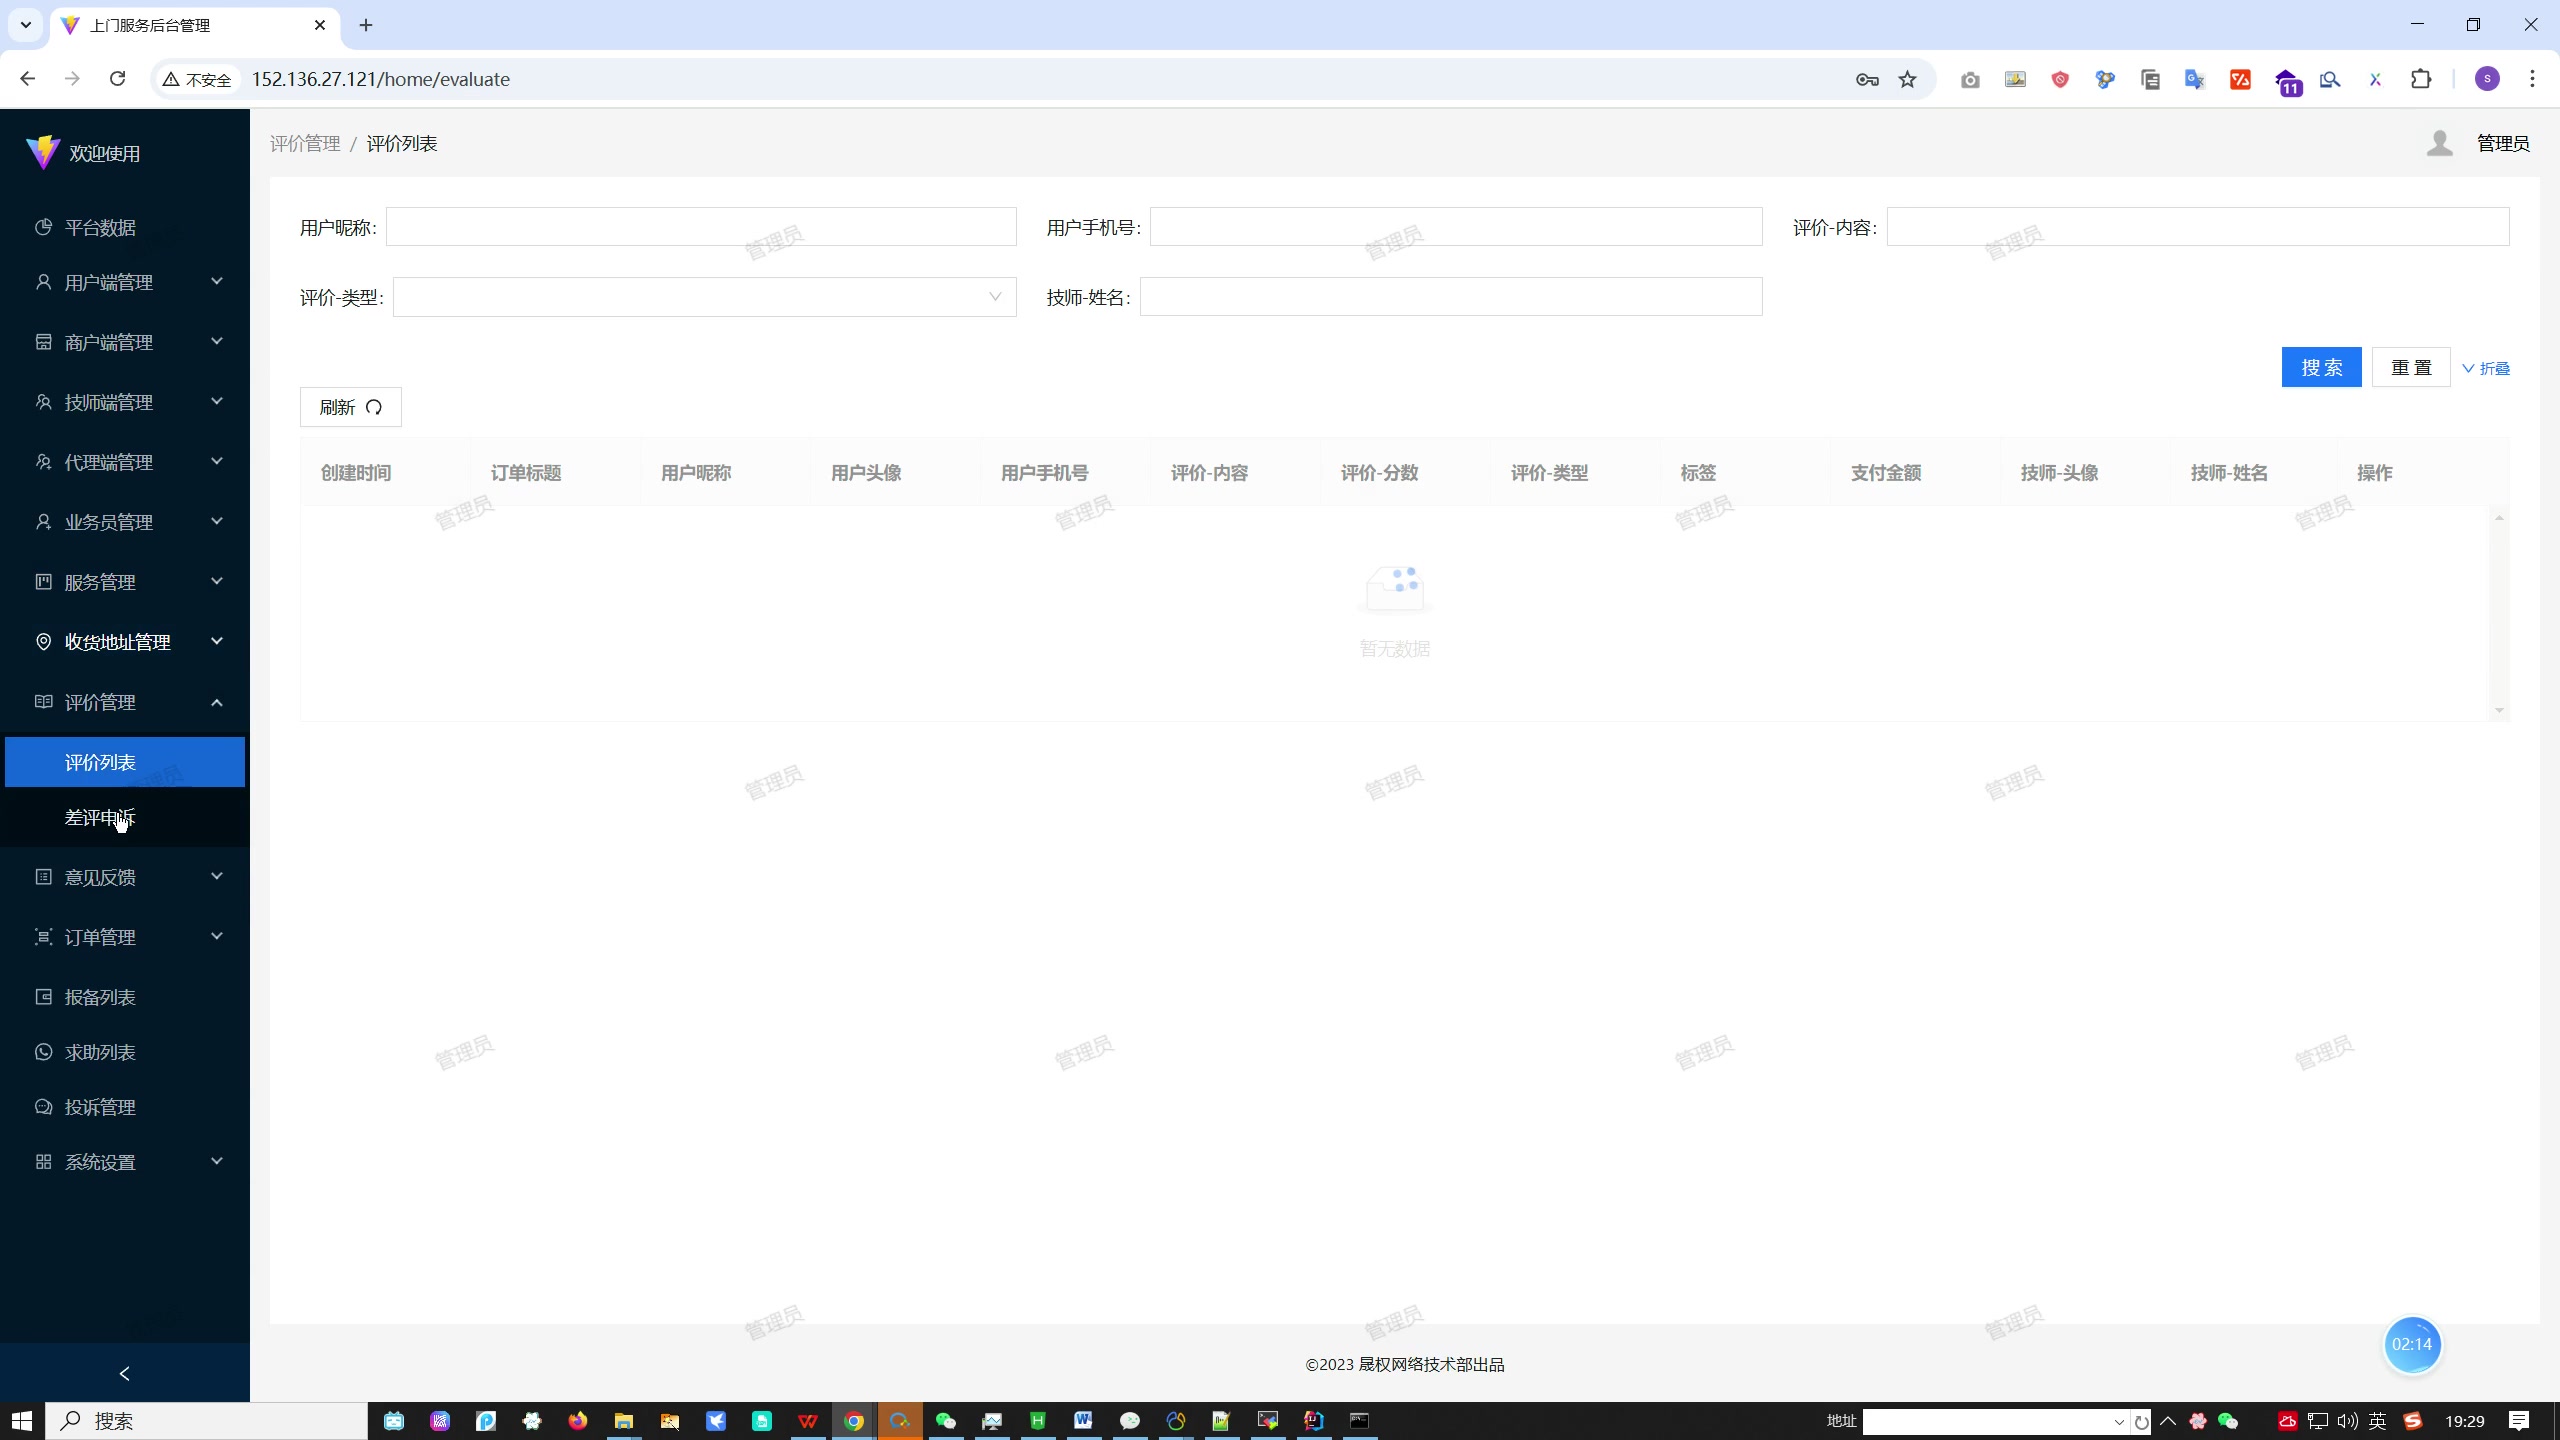Bookmark this page with star icon
This screenshot has width=2560, height=1440.
[x=1908, y=79]
